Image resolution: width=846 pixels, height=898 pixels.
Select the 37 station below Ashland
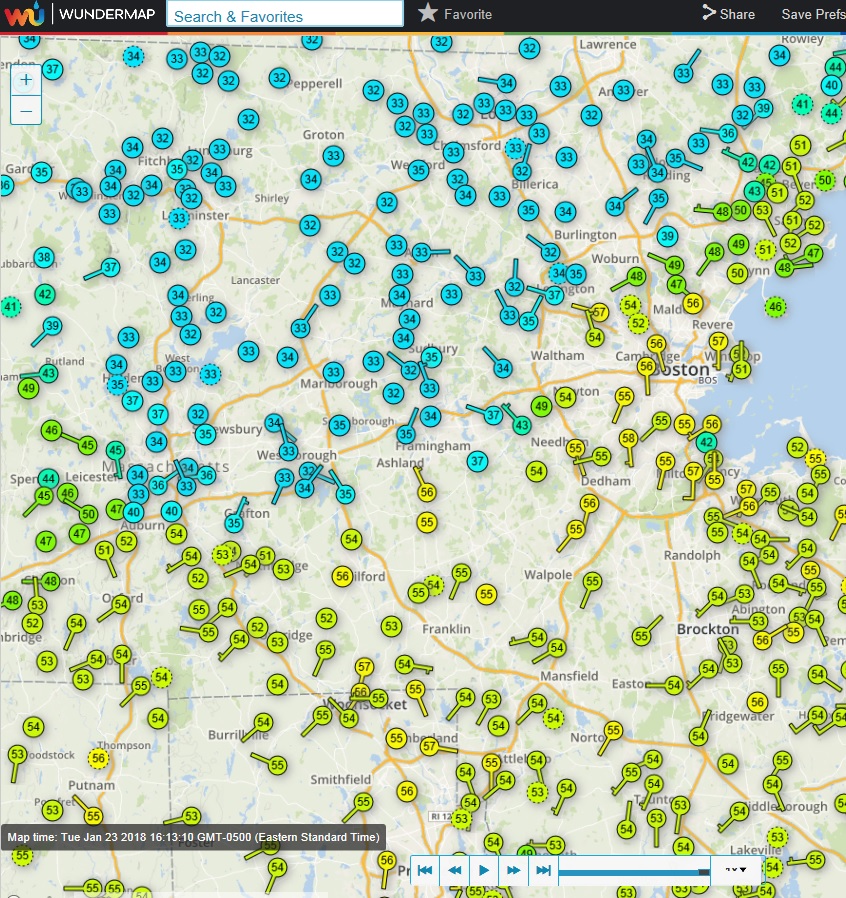click(x=477, y=461)
